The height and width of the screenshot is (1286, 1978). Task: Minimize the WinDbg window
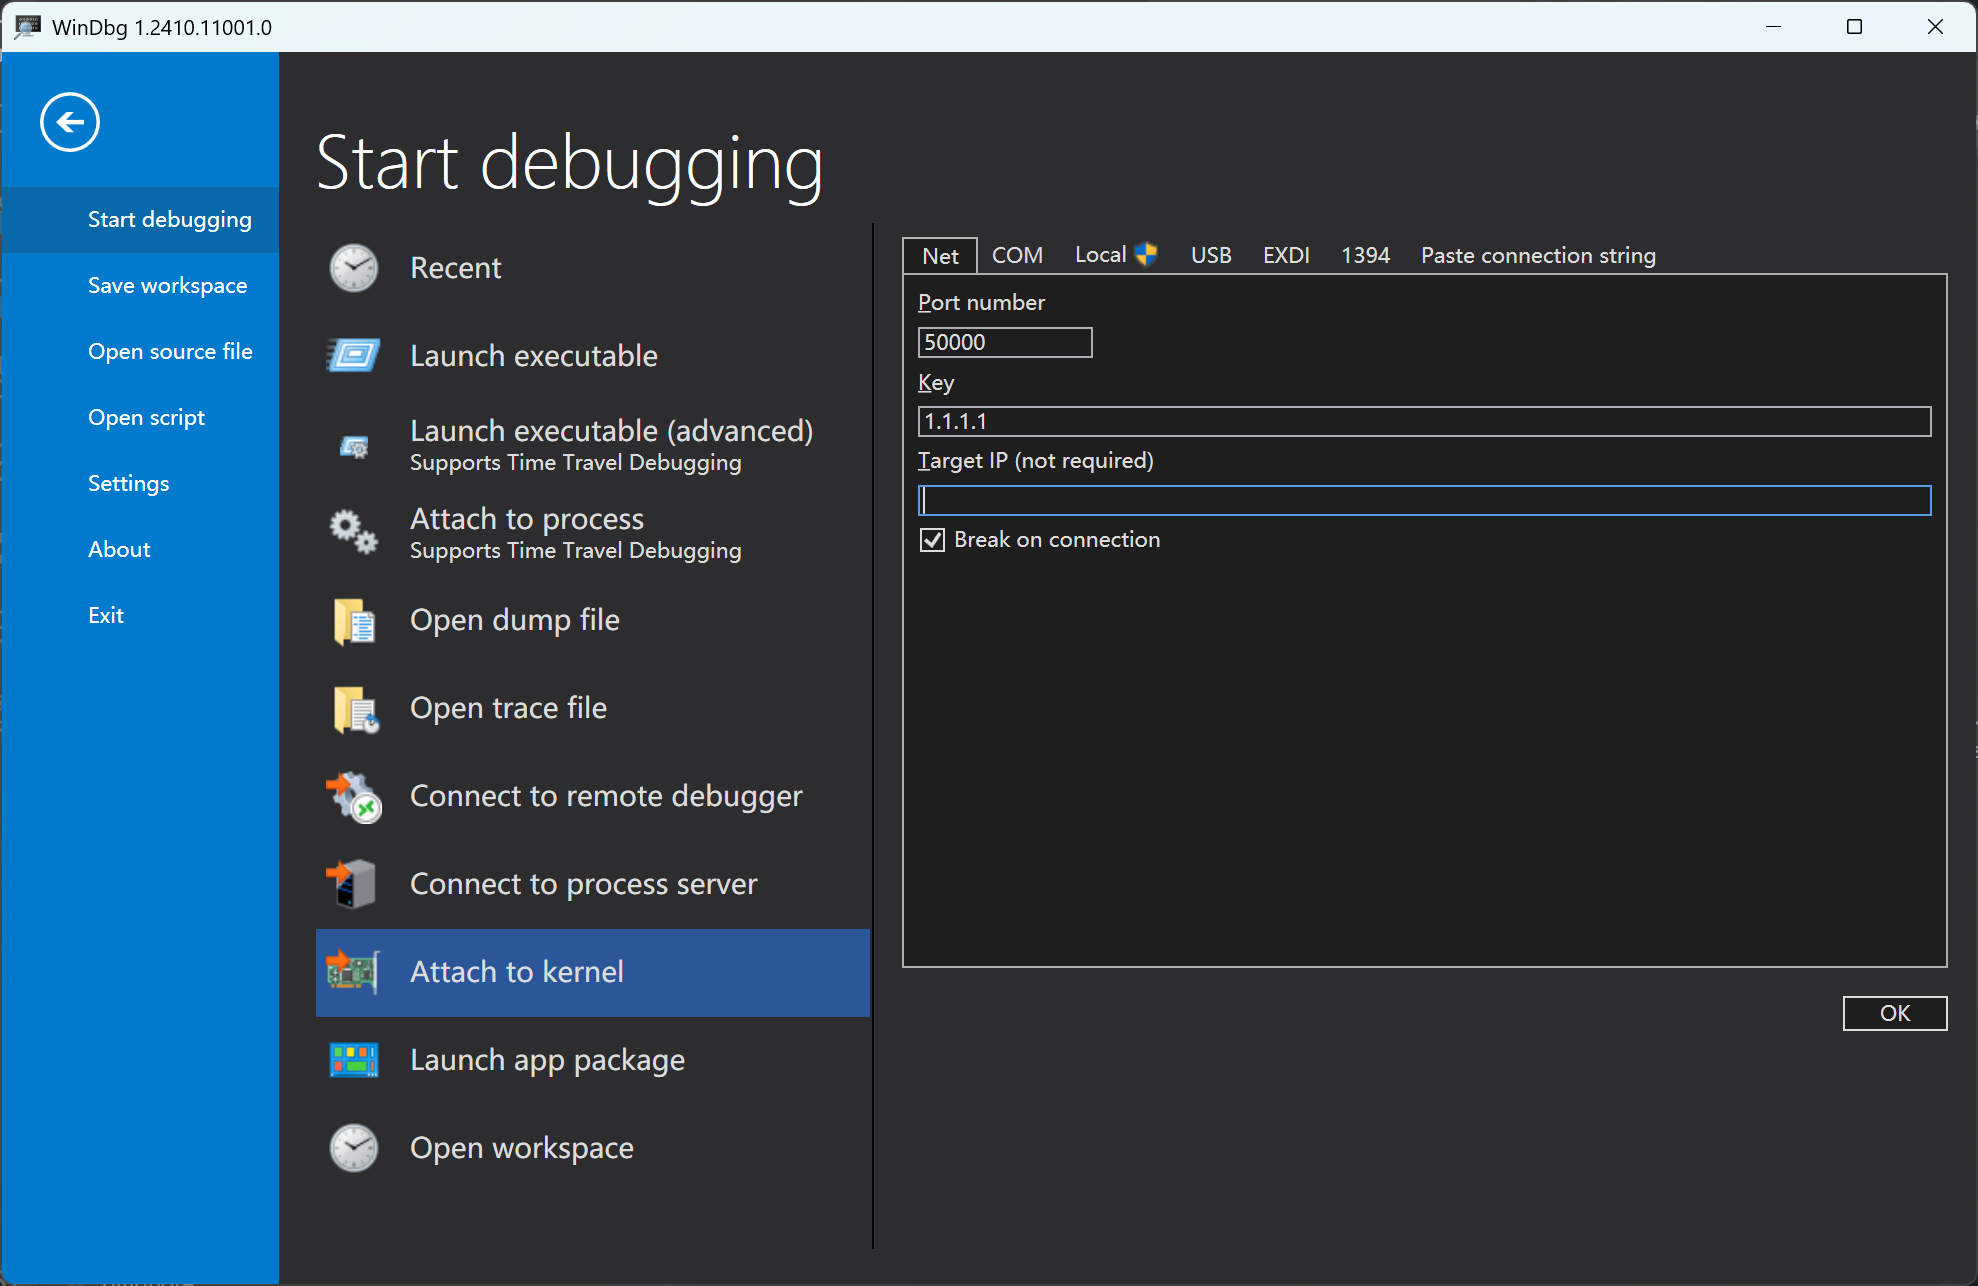(1773, 27)
